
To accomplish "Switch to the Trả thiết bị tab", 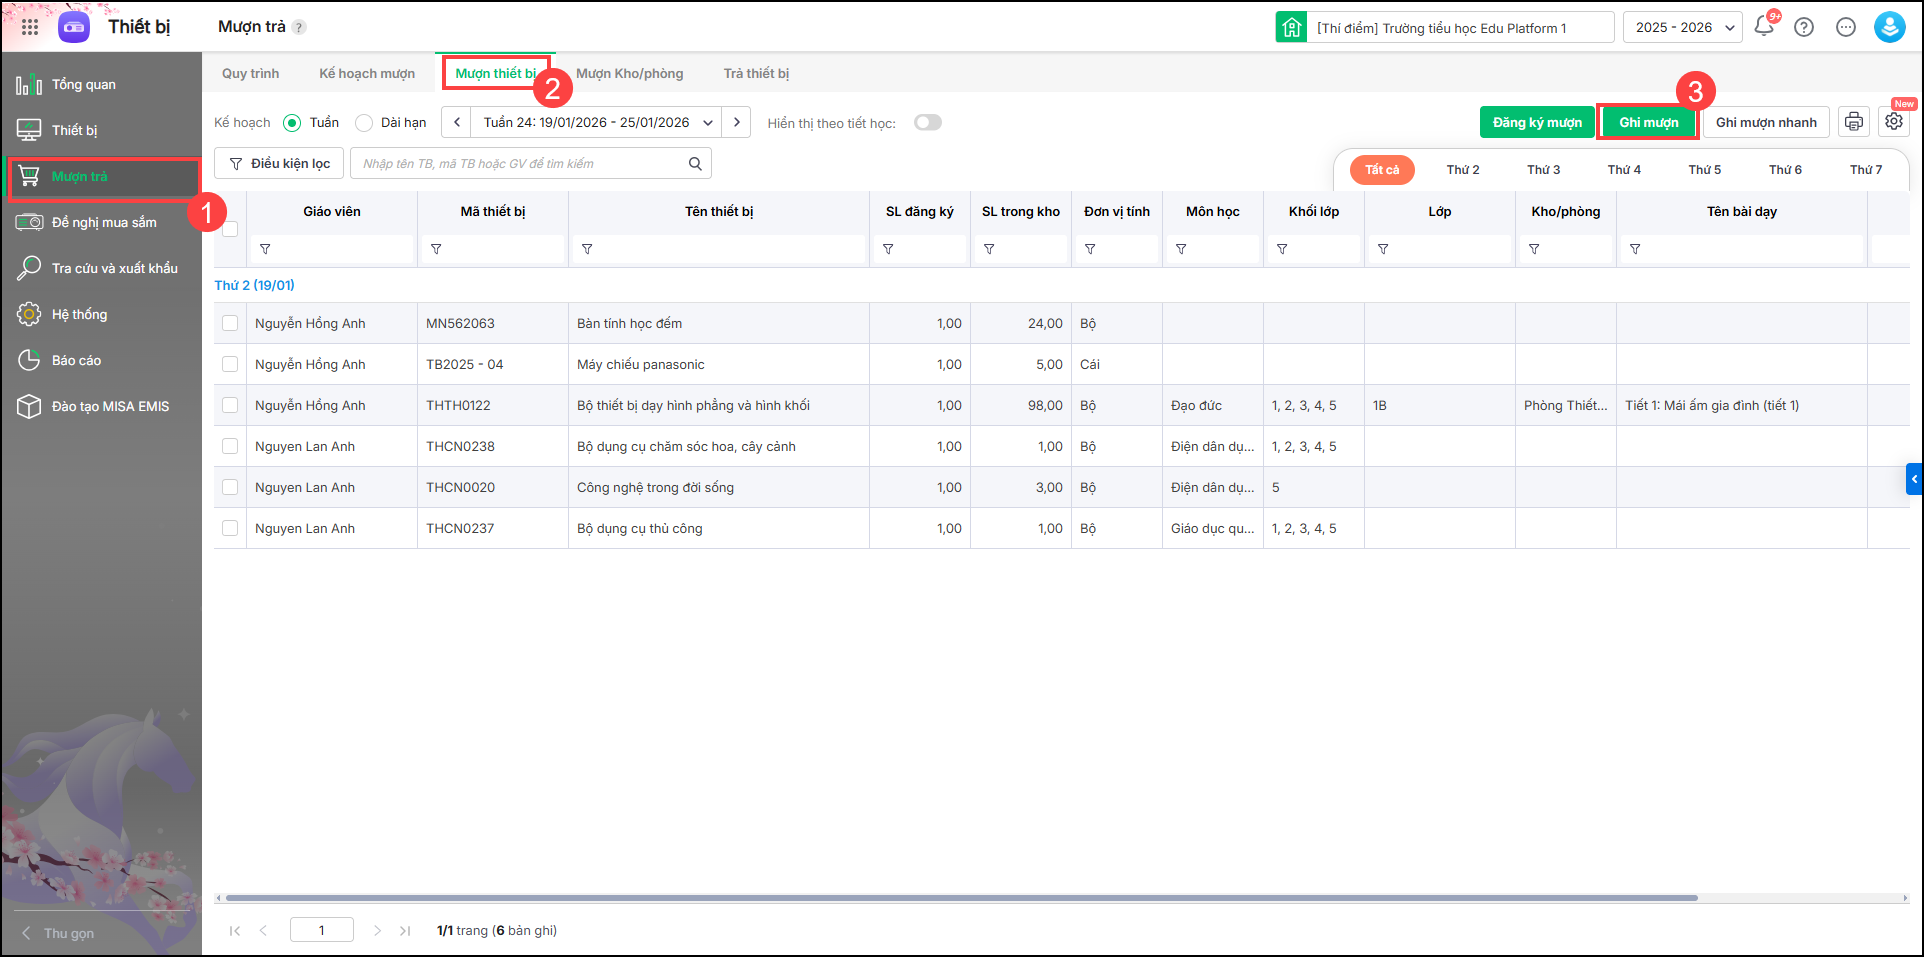I will pos(756,74).
